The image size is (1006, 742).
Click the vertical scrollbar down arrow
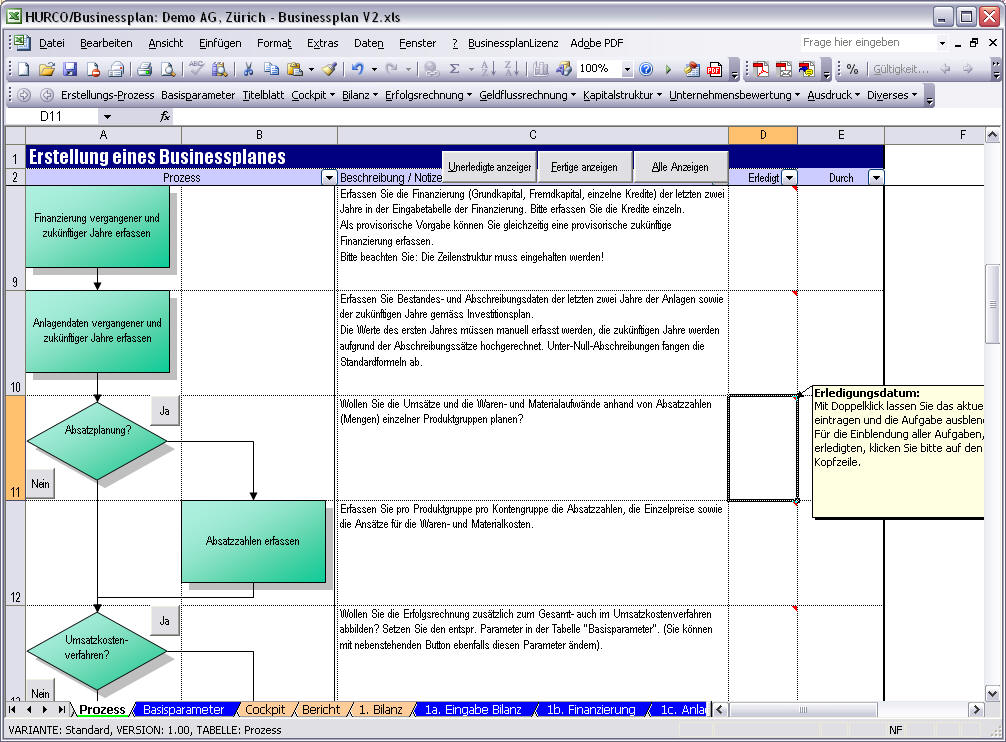pos(993,693)
